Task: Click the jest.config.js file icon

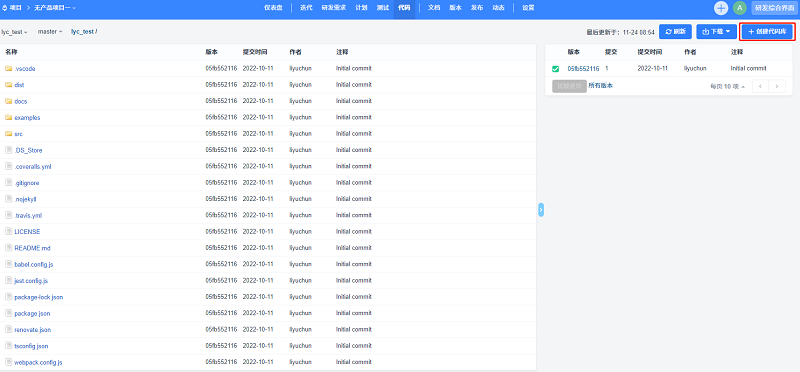Action: 8,281
